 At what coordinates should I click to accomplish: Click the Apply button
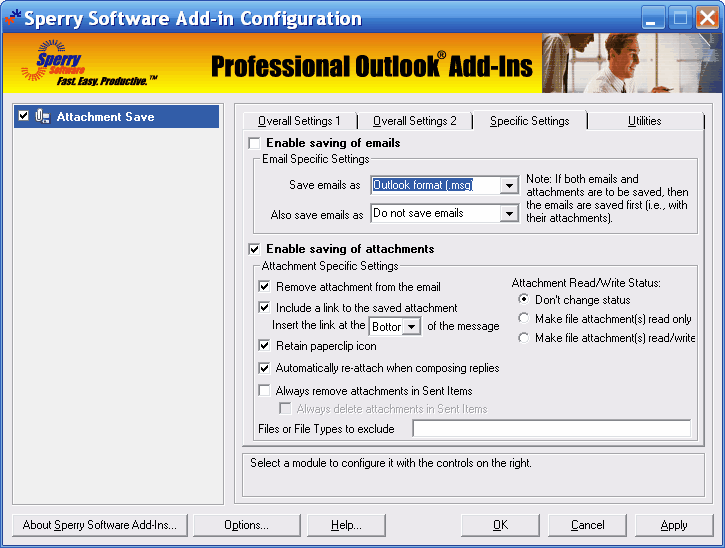click(x=674, y=525)
